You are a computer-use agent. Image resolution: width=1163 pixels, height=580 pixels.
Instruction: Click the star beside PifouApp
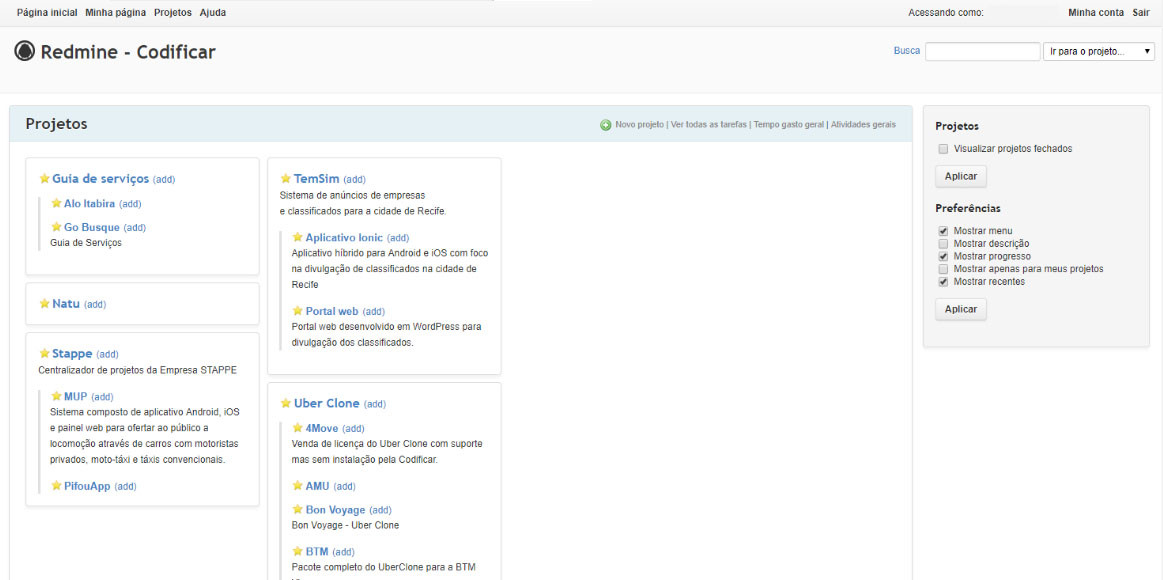tap(56, 486)
